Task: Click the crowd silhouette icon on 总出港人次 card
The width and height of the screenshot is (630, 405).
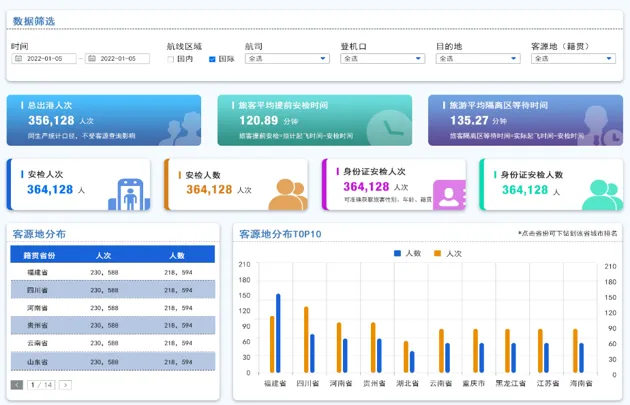Action: pyautogui.click(x=180, y=129)
